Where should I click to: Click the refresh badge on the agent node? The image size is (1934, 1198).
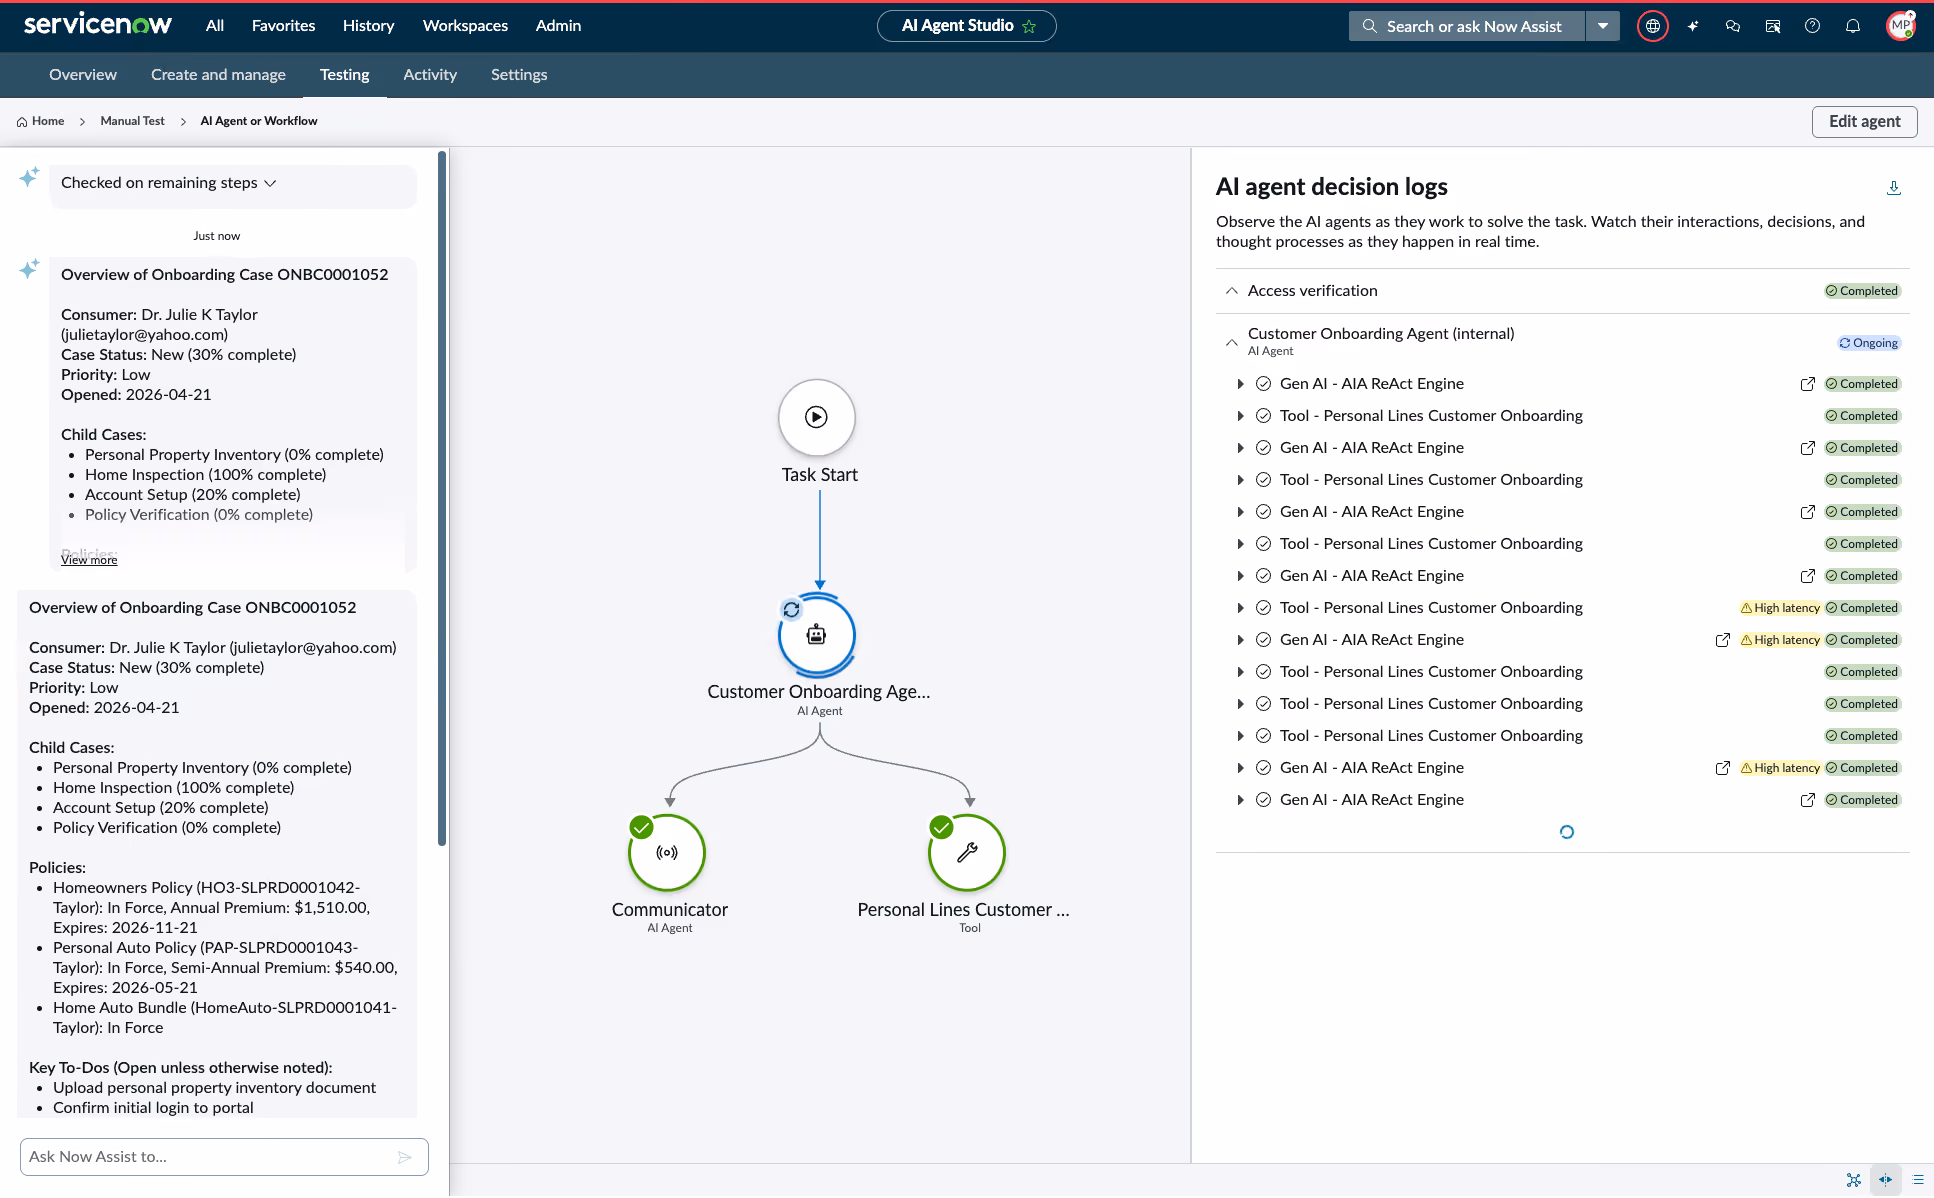coord(791,609)
